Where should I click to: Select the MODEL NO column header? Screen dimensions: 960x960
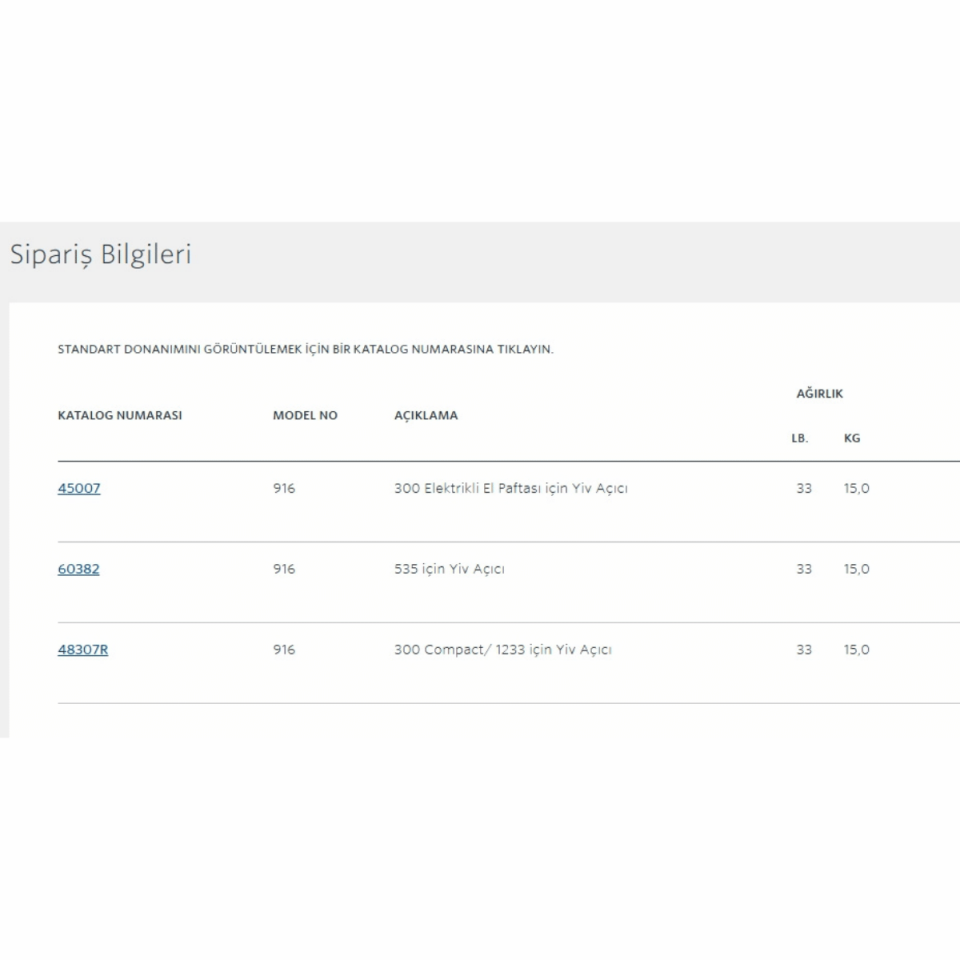click(305, 415)
